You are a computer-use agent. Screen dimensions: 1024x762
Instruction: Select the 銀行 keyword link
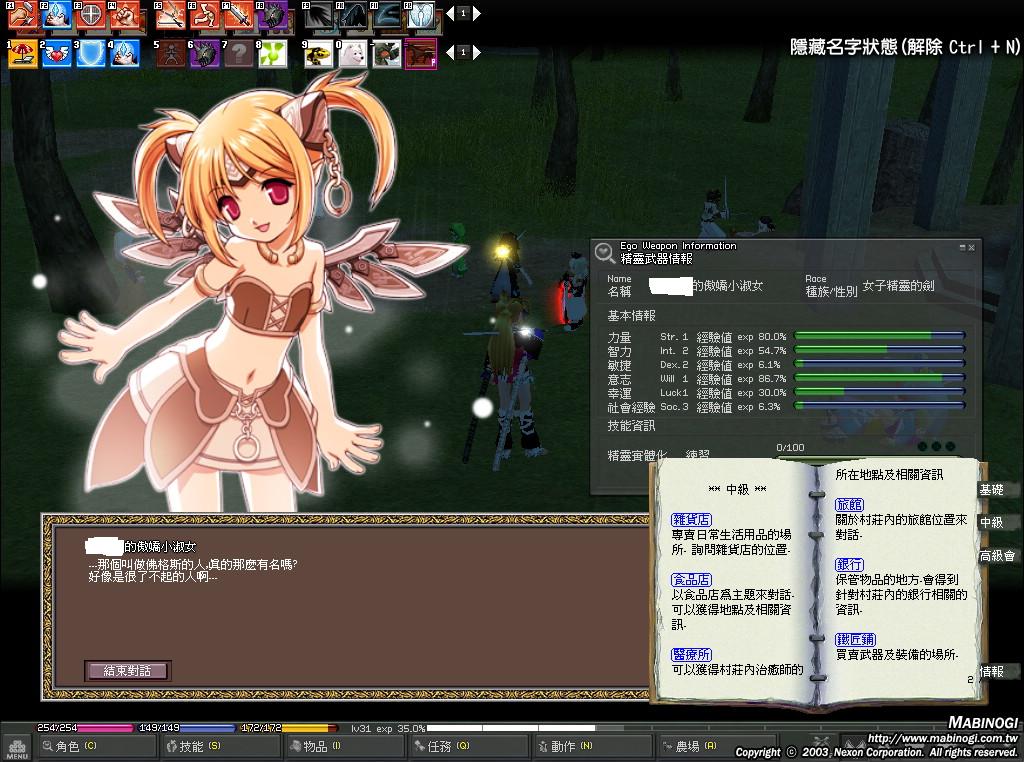click(x=850, y=565)
